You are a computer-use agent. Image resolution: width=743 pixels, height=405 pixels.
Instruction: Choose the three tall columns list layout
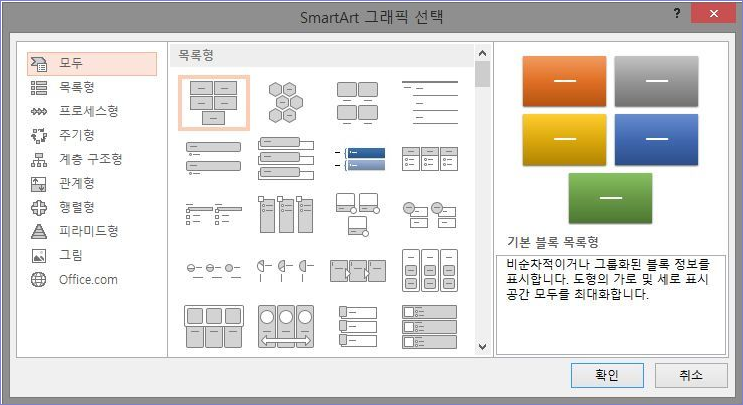pos(286,214)
